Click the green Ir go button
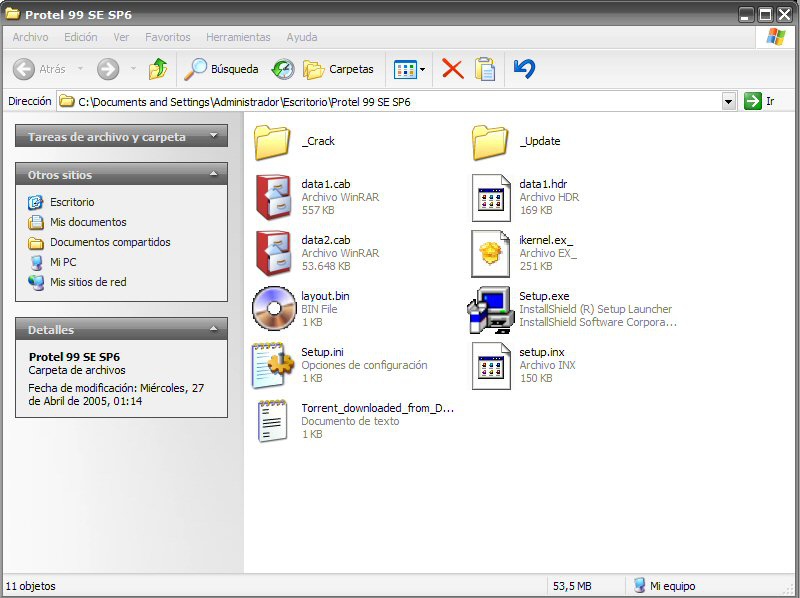This screenshot has height=598, width=800. pos(760,102)
